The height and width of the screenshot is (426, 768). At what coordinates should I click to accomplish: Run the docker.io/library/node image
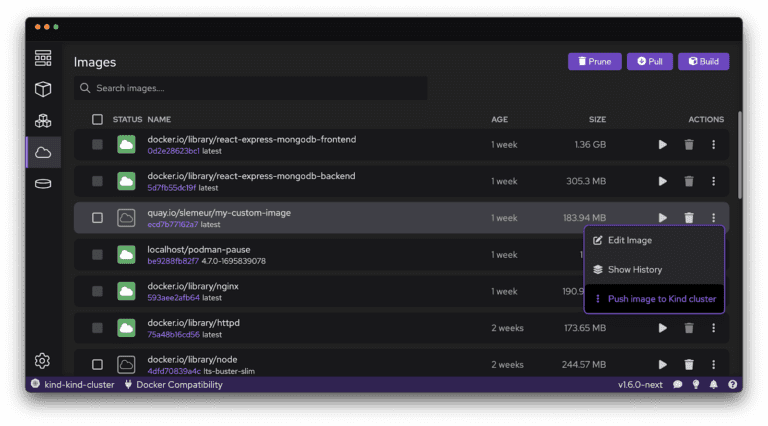[662, 364]
